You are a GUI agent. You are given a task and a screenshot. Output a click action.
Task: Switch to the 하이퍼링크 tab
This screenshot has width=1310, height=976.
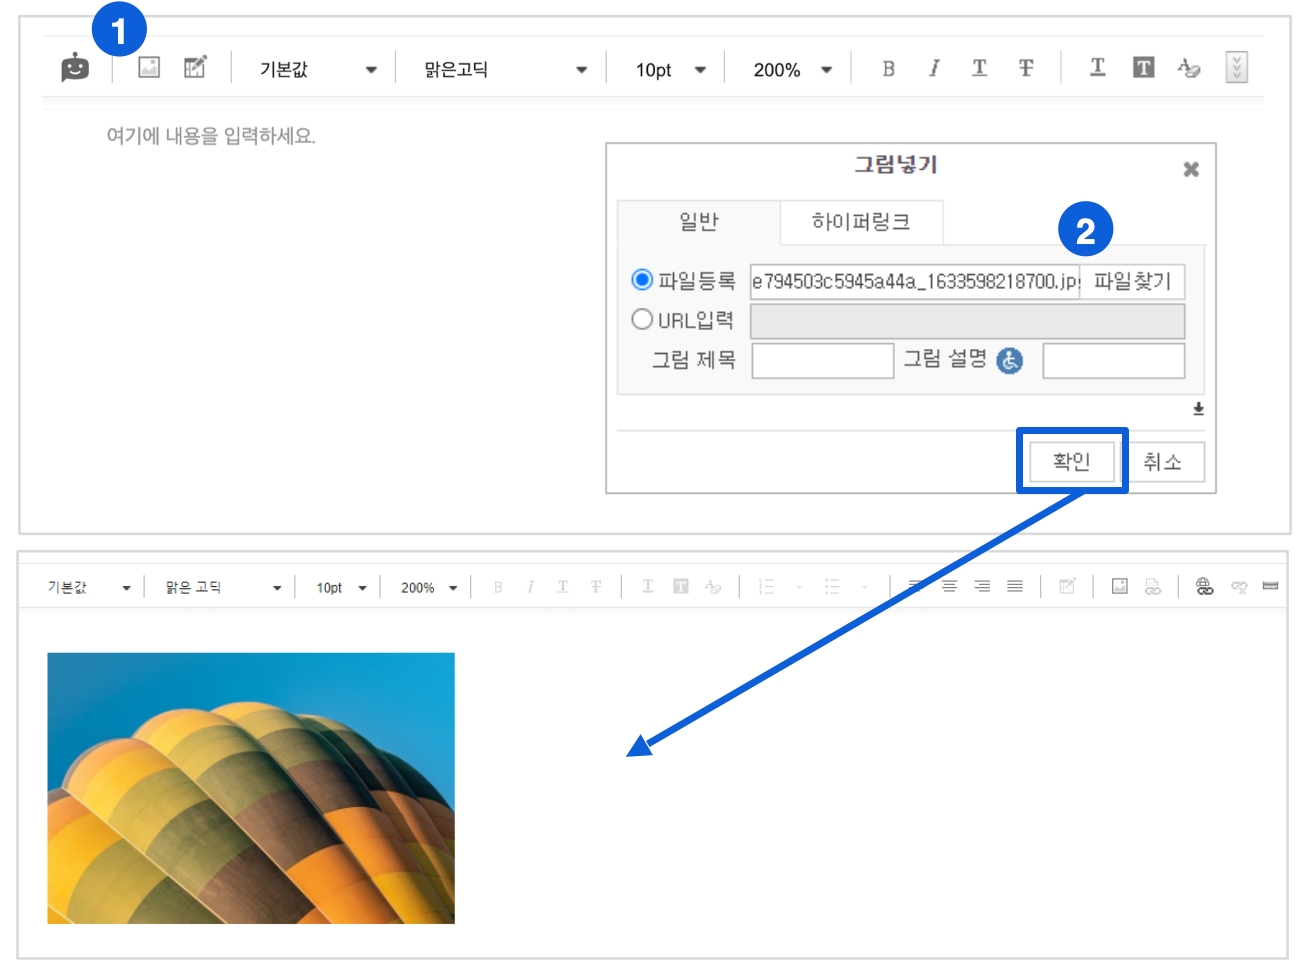tap(861, 222)
